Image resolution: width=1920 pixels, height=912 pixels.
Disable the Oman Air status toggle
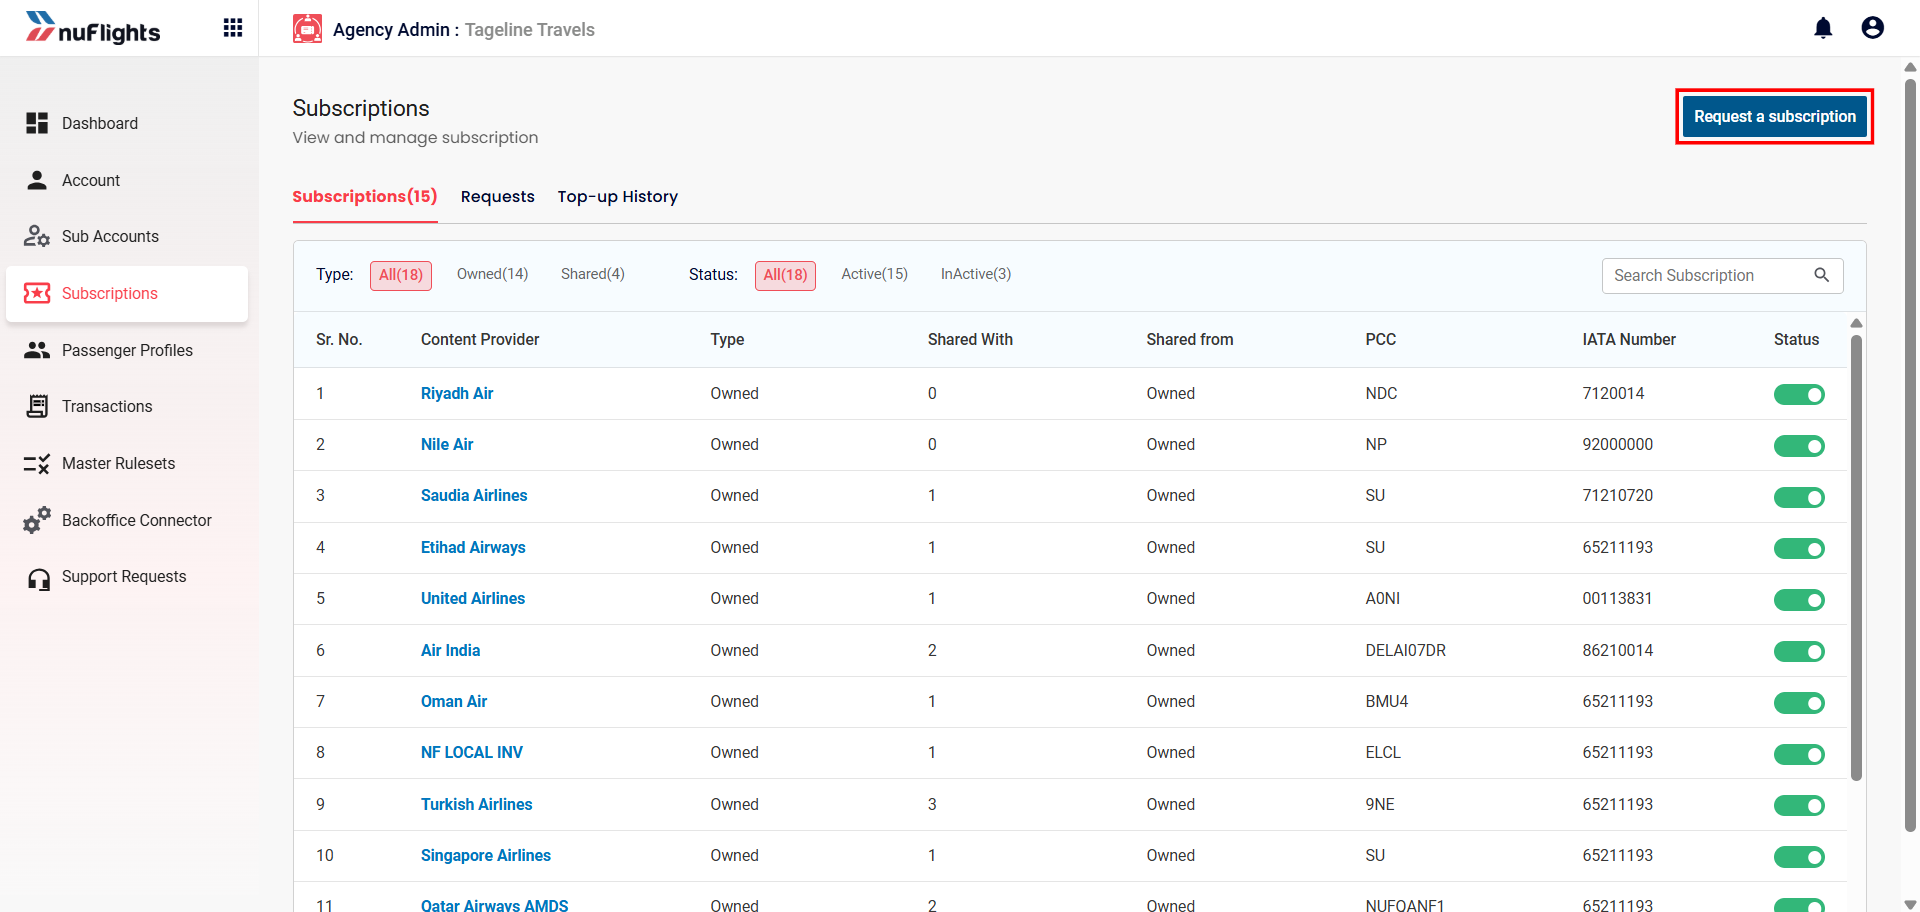pyautogui.click(x=1799, y=703)
